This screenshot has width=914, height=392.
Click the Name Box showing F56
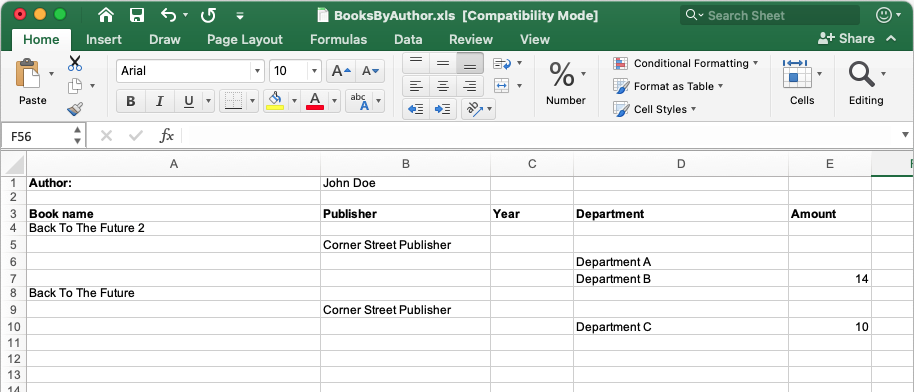tap(36, 136)
